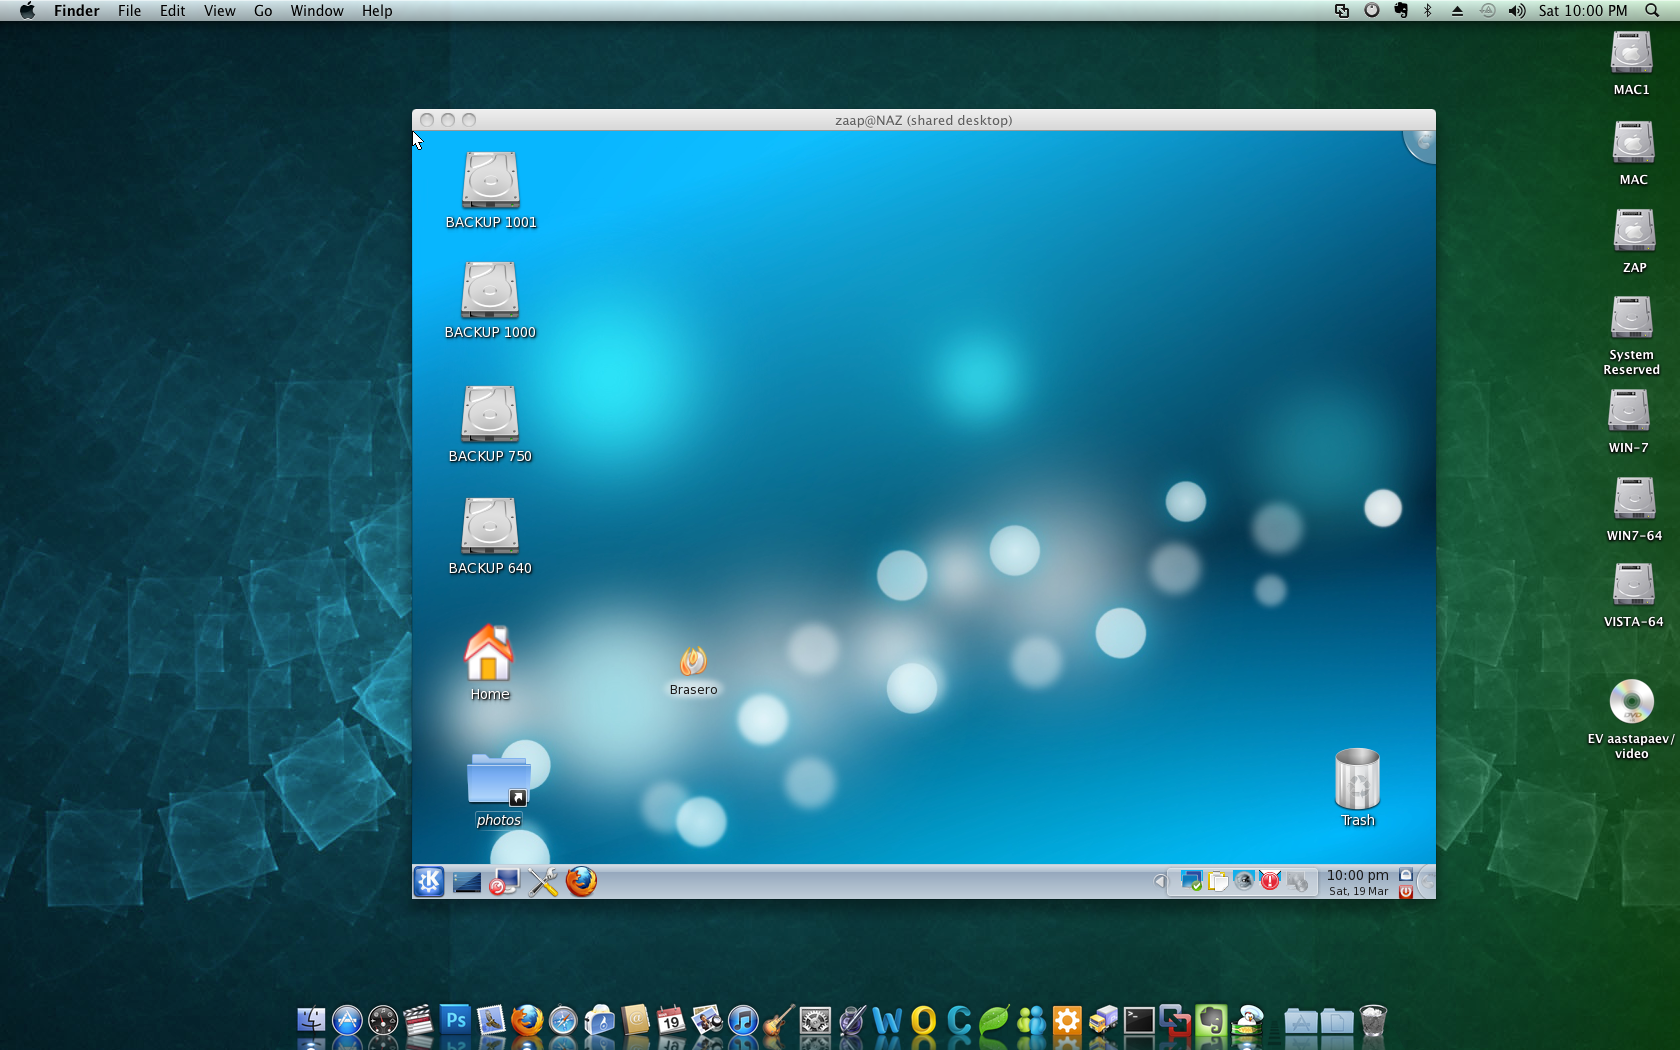Open Dashboard from the Dock
Screen dimensions: 1680x1050
point(383,1021)
